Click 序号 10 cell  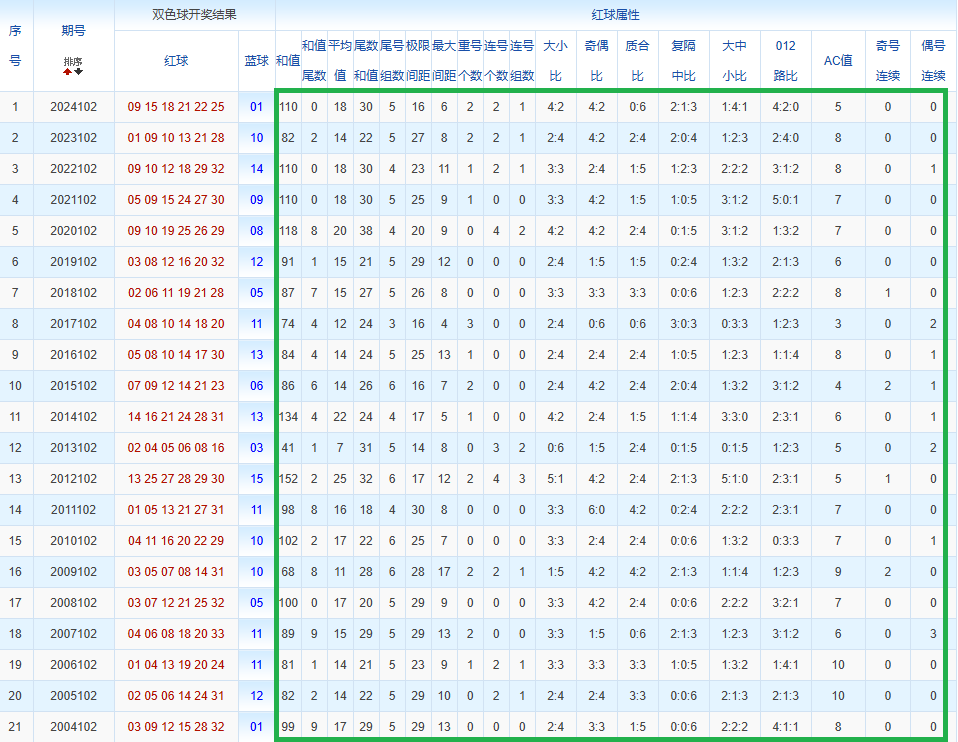tap(15, 386)
